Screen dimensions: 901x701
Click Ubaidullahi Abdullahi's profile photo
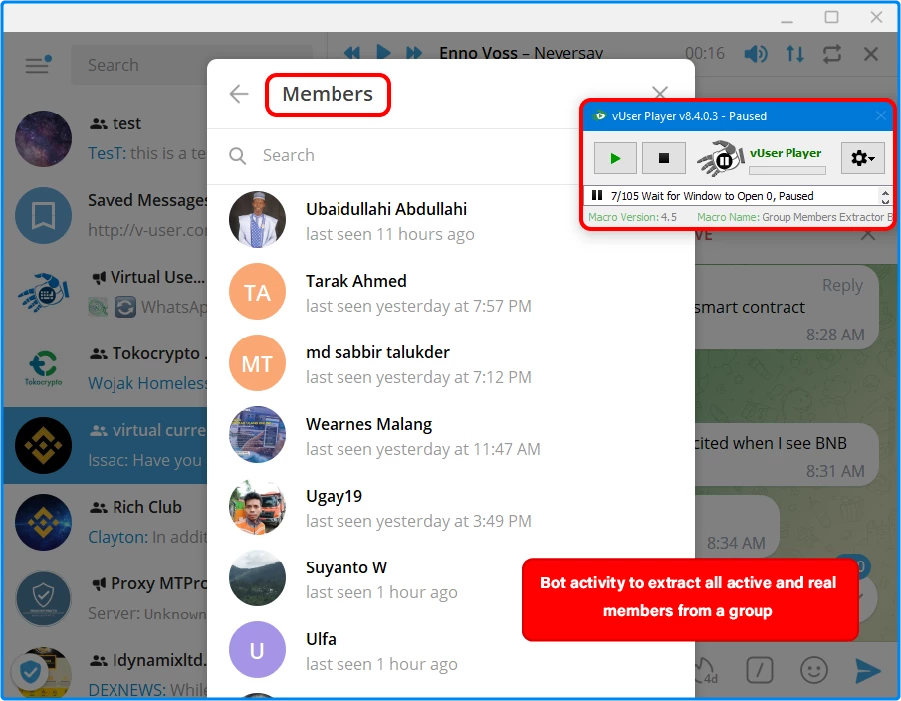click(x=257, y=219)
